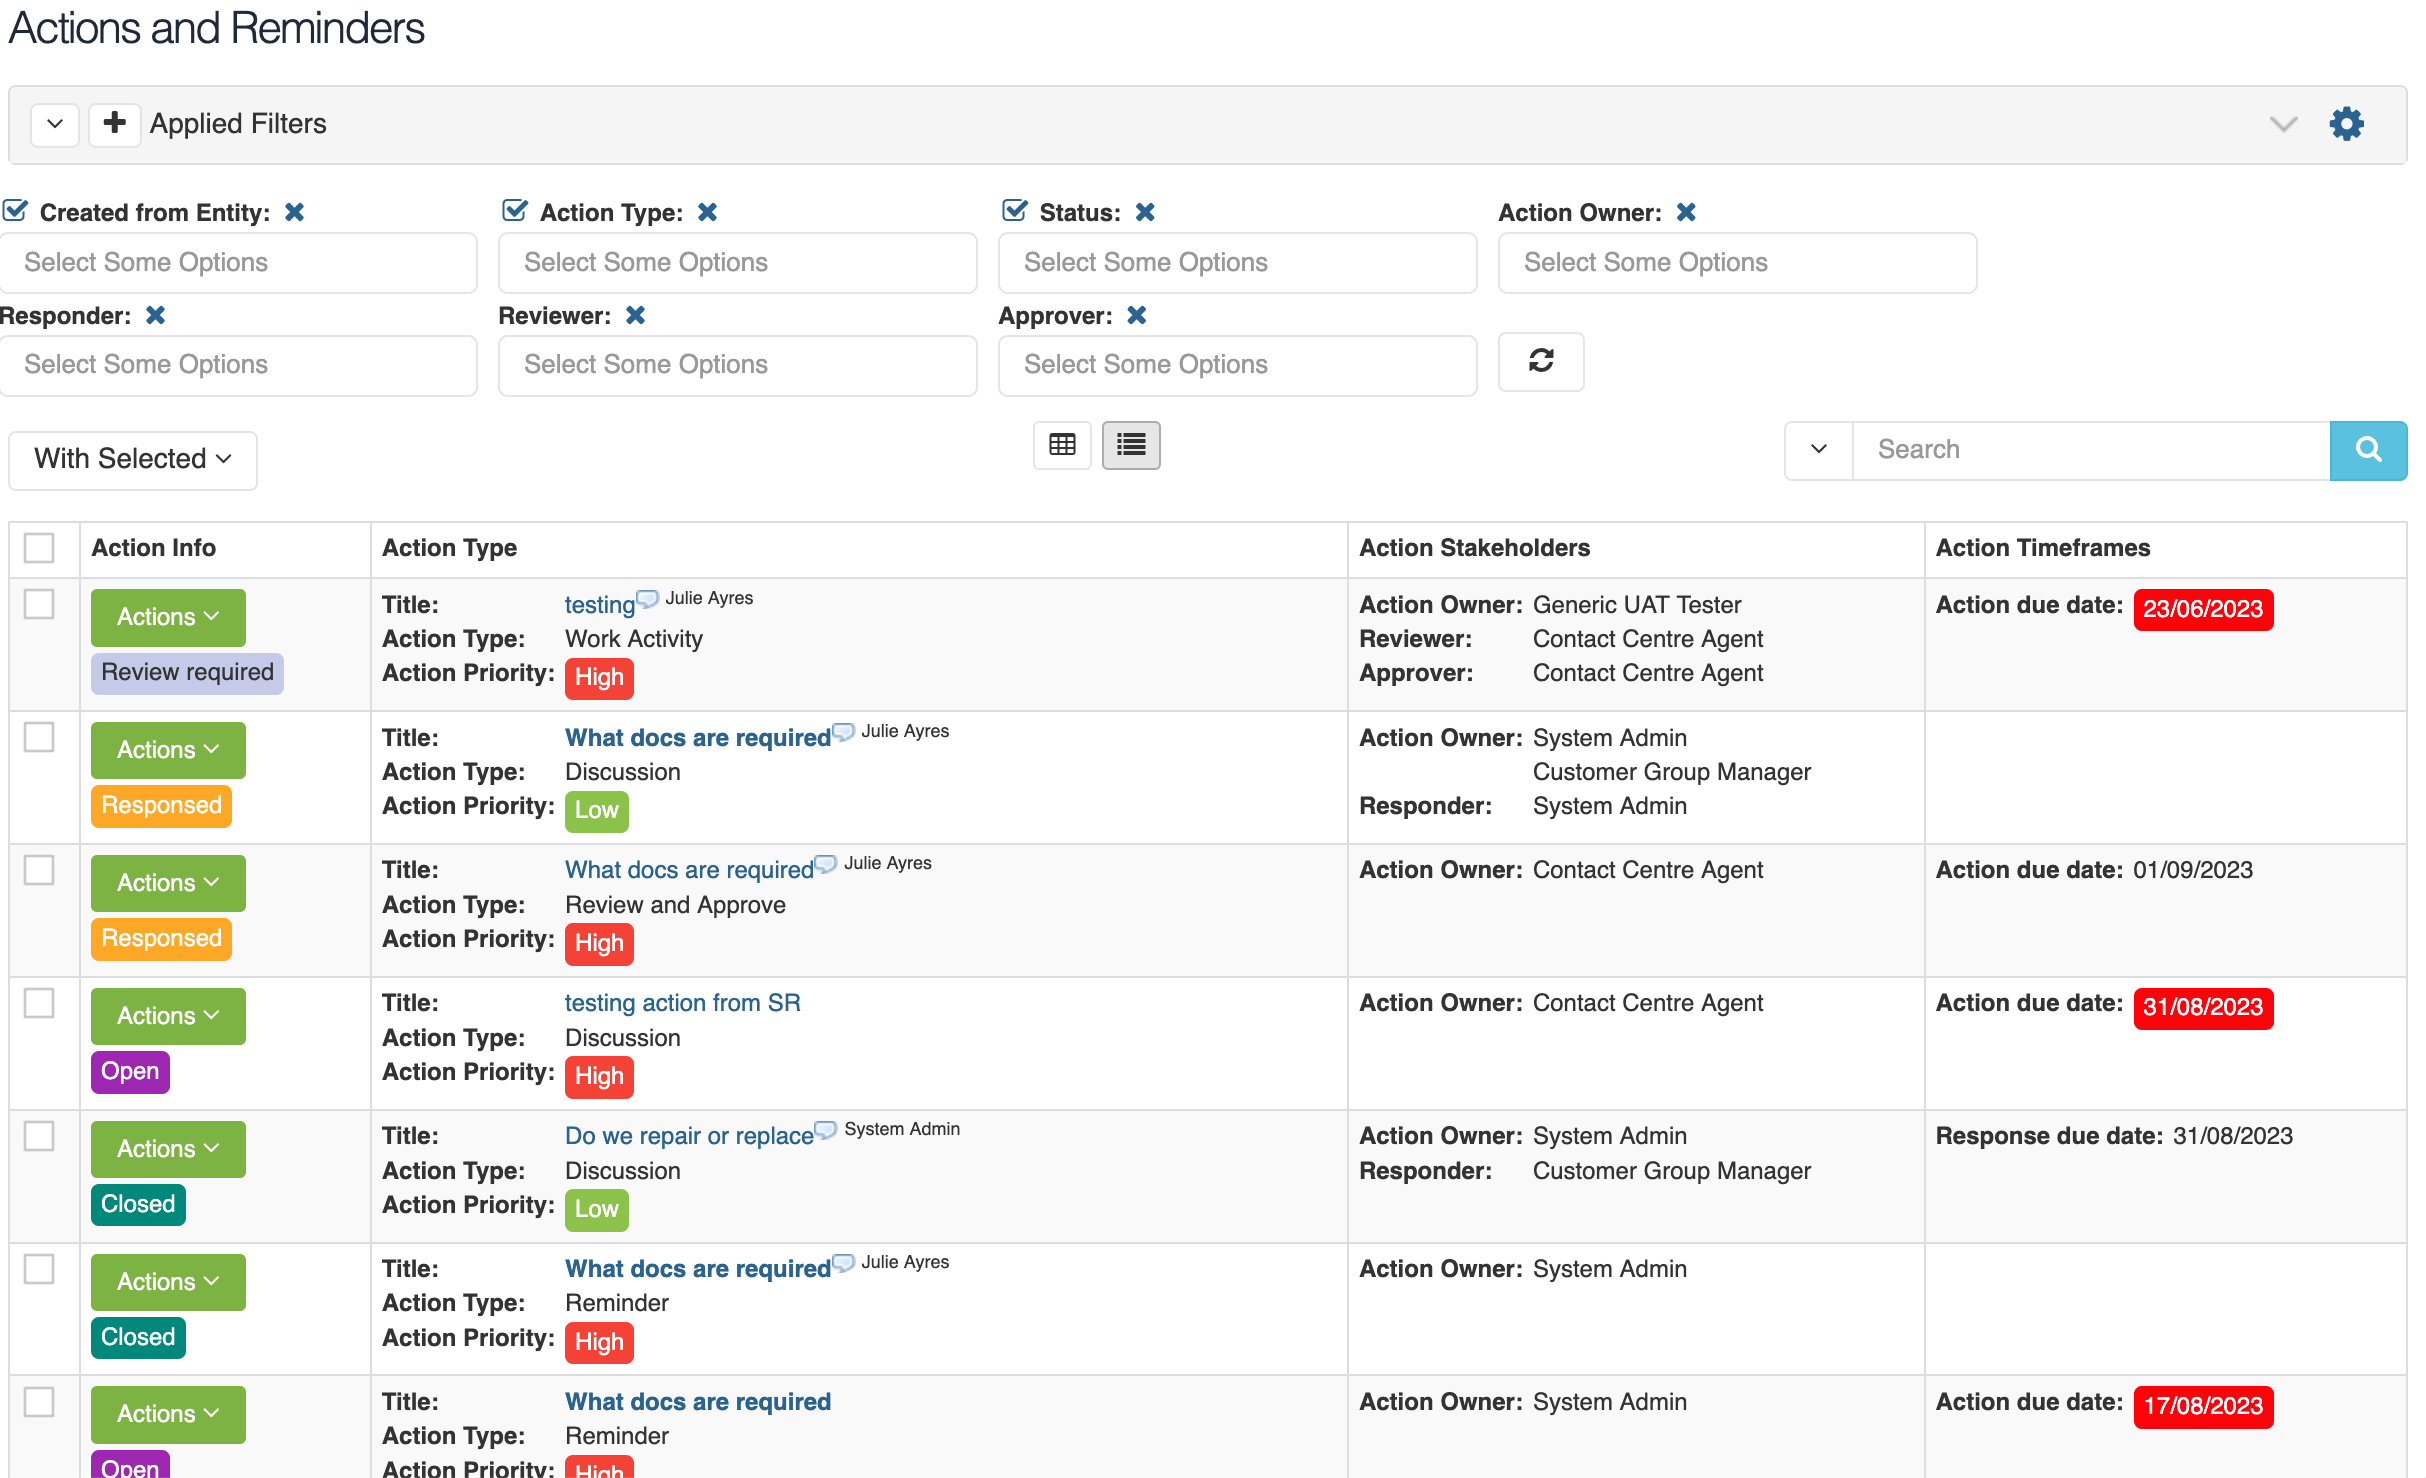Open the 'testing action from SR' link
The width and height of the screenshot is (2426, 1478).
pos(682,1002)
